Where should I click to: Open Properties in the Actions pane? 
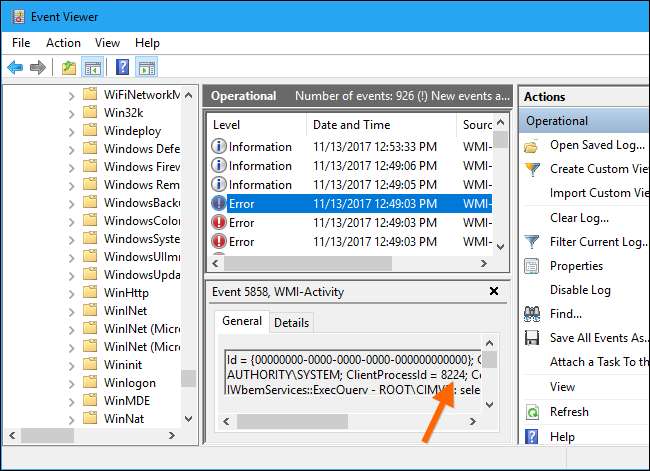[576, 266]
